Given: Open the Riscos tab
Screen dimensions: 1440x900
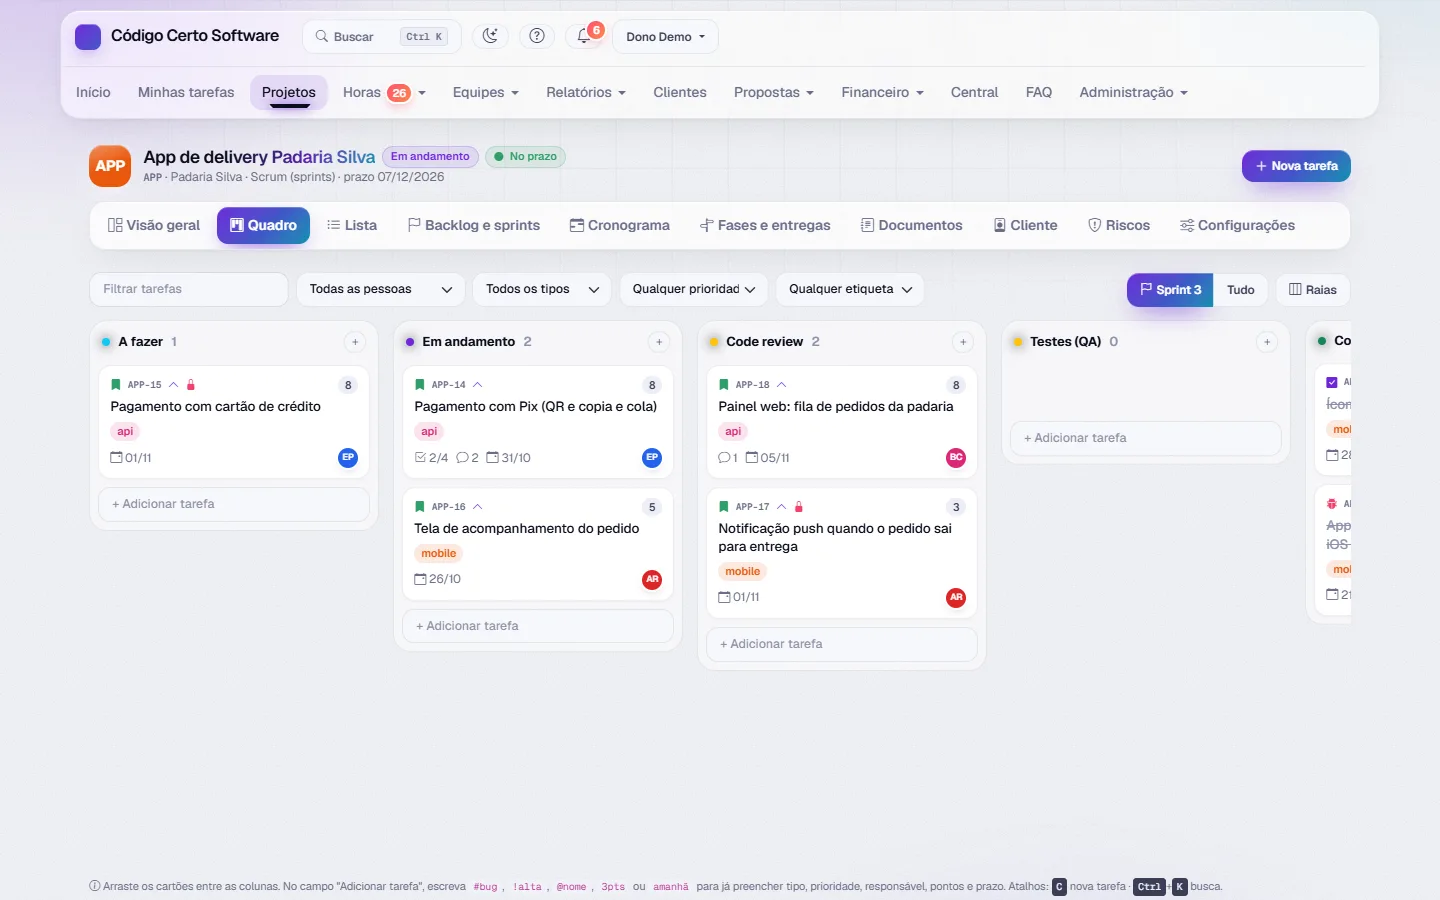Looking at the screenshot, I should (x=1119, y=226).
